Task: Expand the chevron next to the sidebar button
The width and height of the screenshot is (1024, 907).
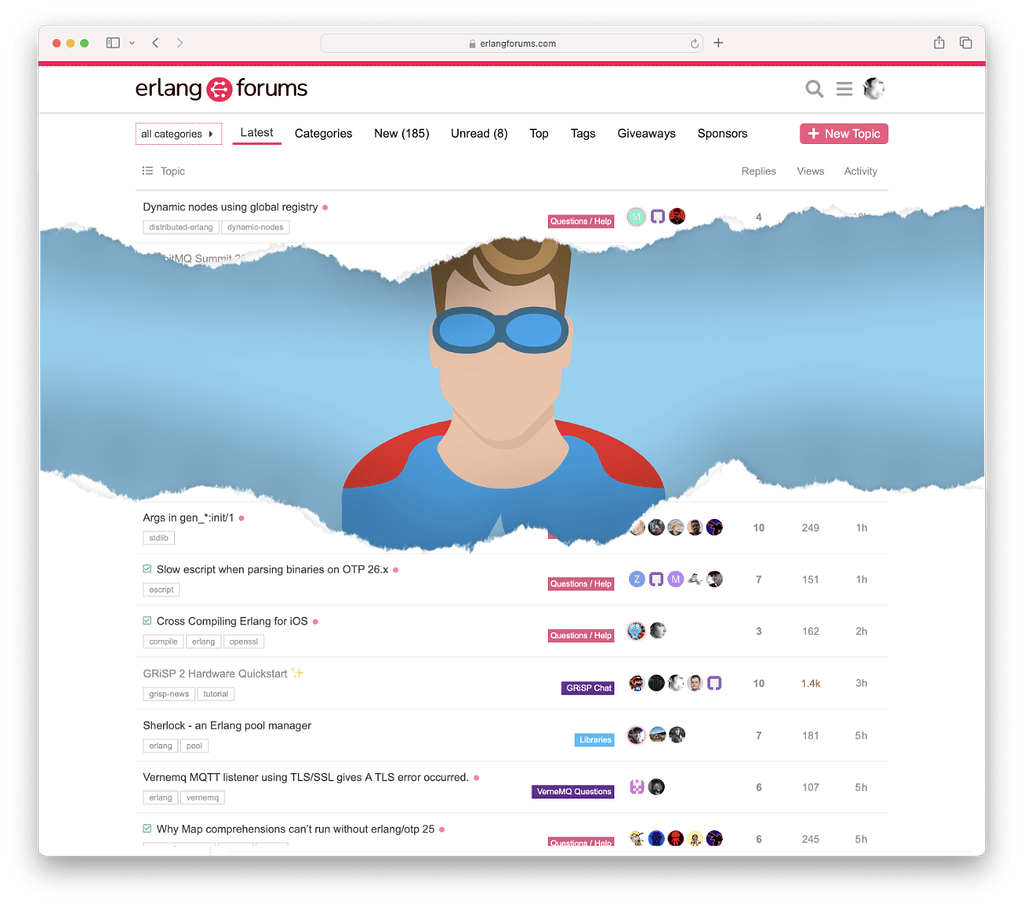Action: (x=131, y=42)
